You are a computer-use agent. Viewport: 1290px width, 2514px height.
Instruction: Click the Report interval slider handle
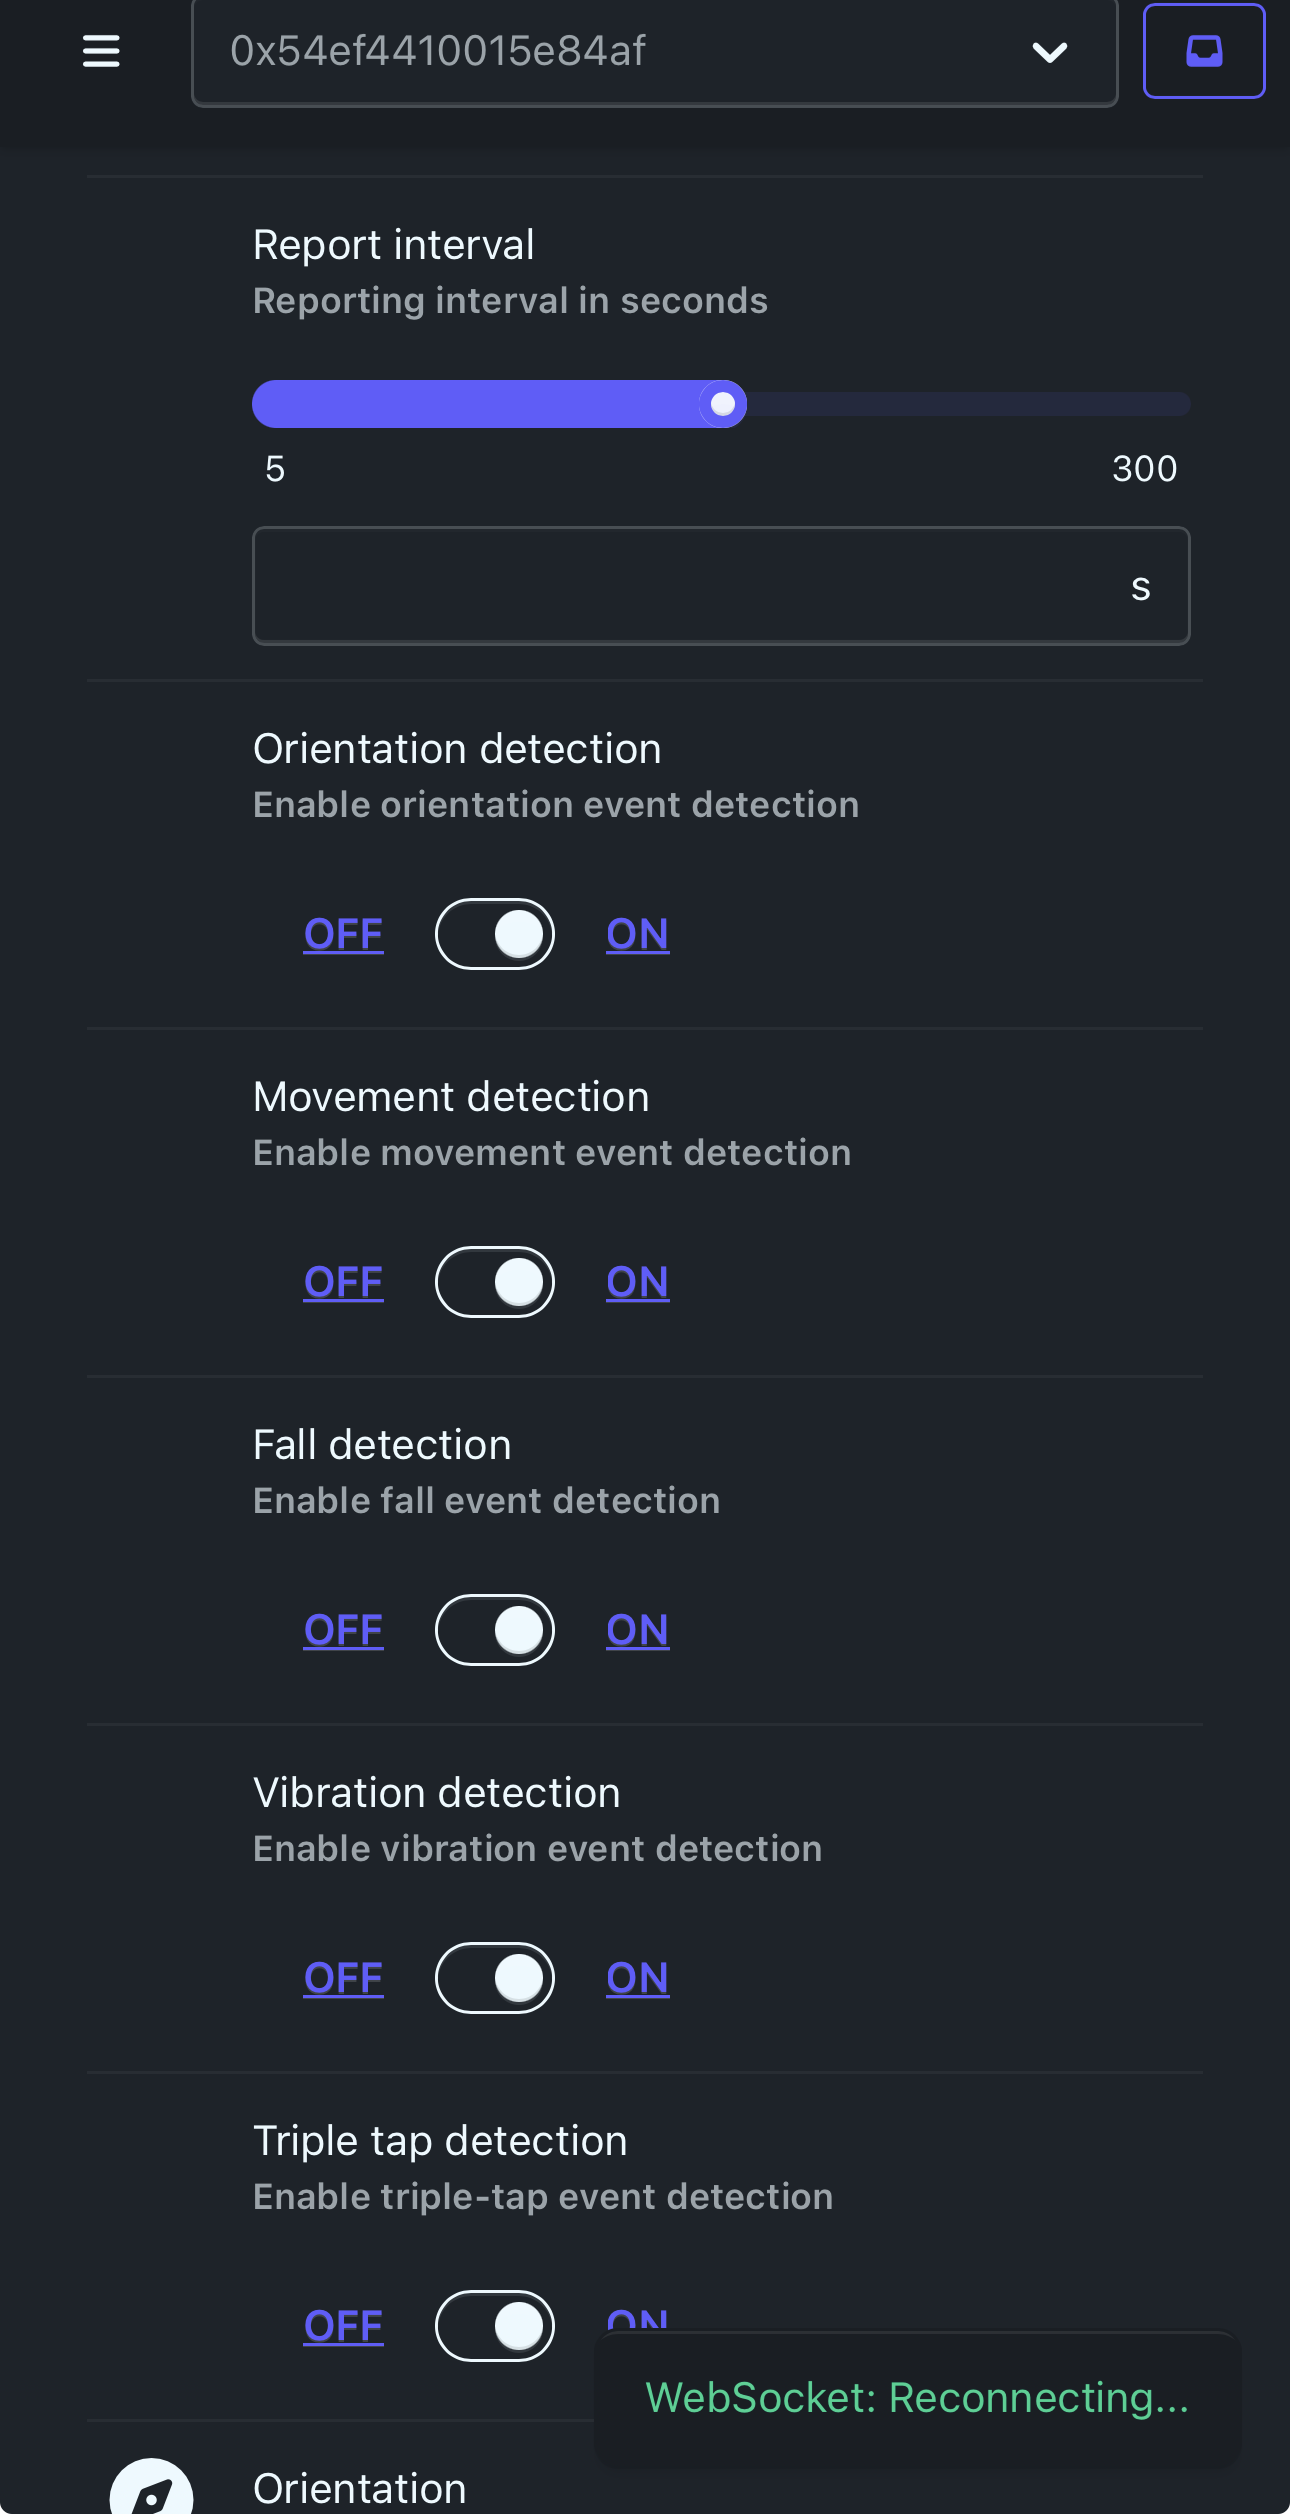pyautogui.click(x=722, y=404)
